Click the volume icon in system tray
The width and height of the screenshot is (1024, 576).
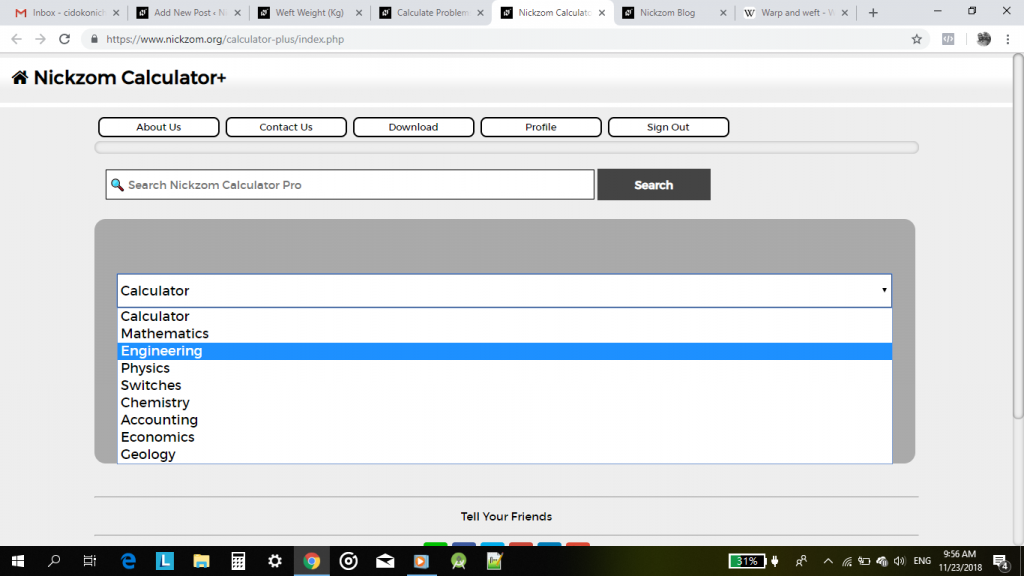[x=899, y=561]
